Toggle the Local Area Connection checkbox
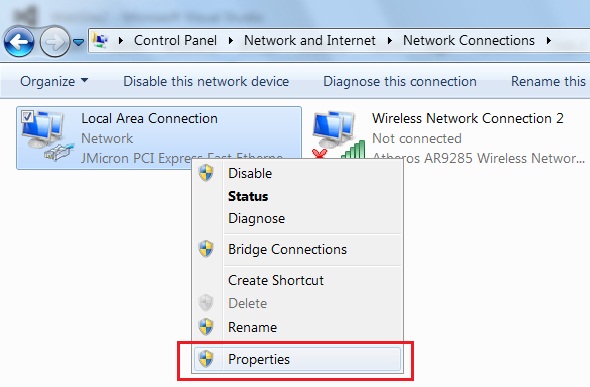The width and height of the screenshot is (590, 387). click(27, 117)
